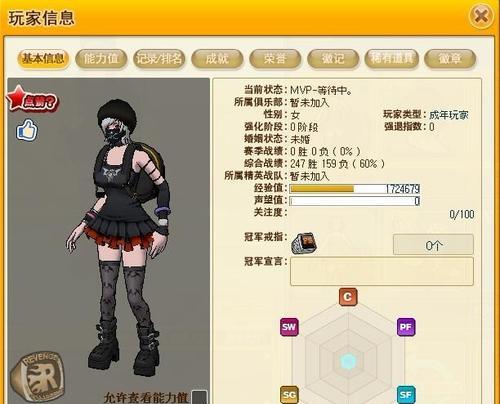Switch to the 成就 tab
500x404 pixels.
(217, 59)
